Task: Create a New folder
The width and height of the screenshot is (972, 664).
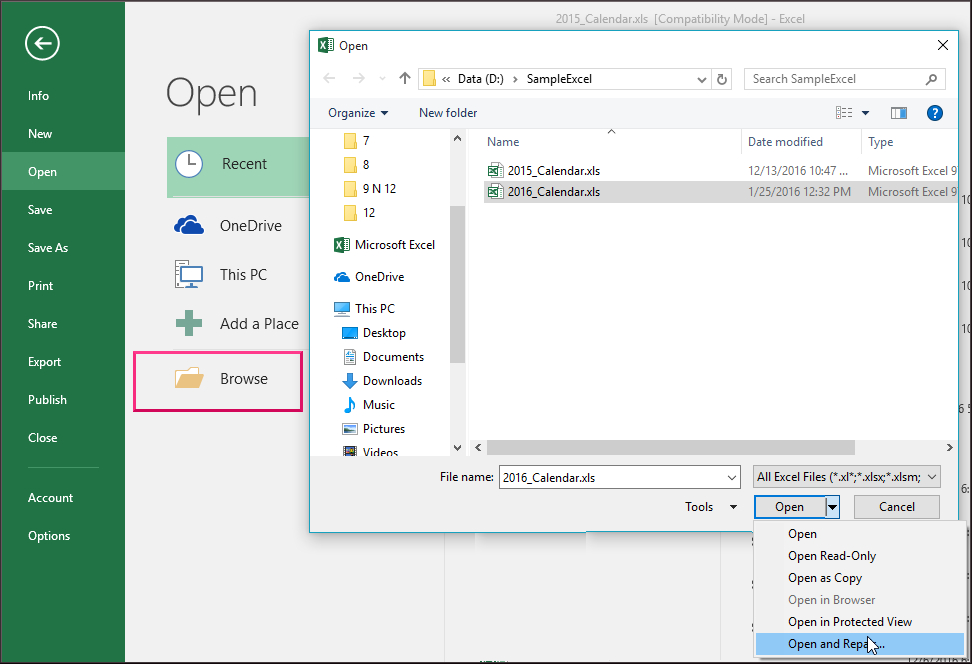Action: click(447, 112)
